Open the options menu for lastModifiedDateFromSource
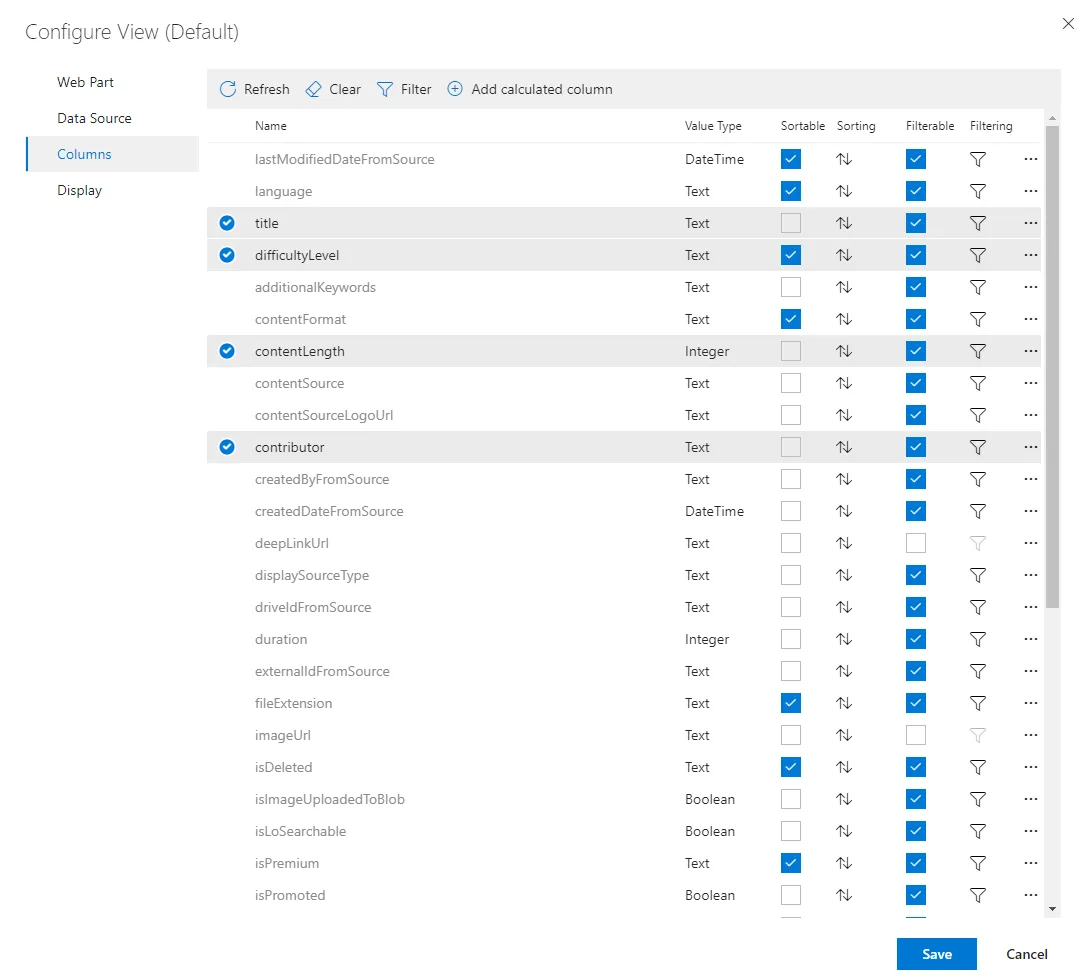The image size is (1080, 979). coord(1030,159)
